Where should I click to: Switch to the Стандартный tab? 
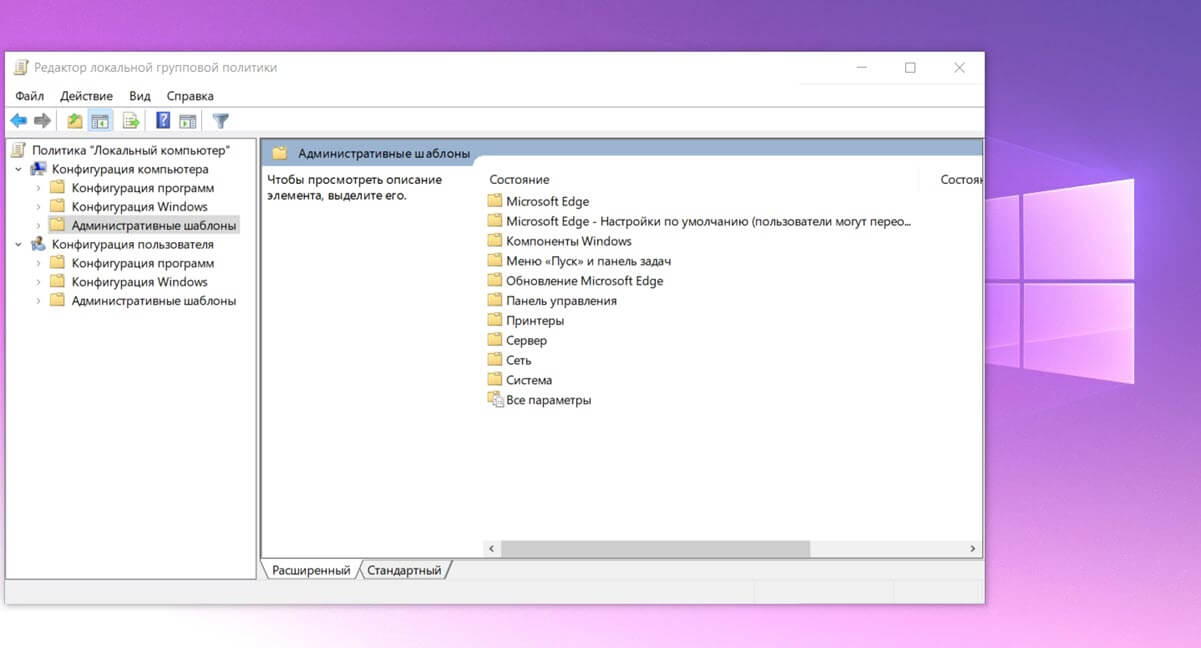(x=404, y=570)
